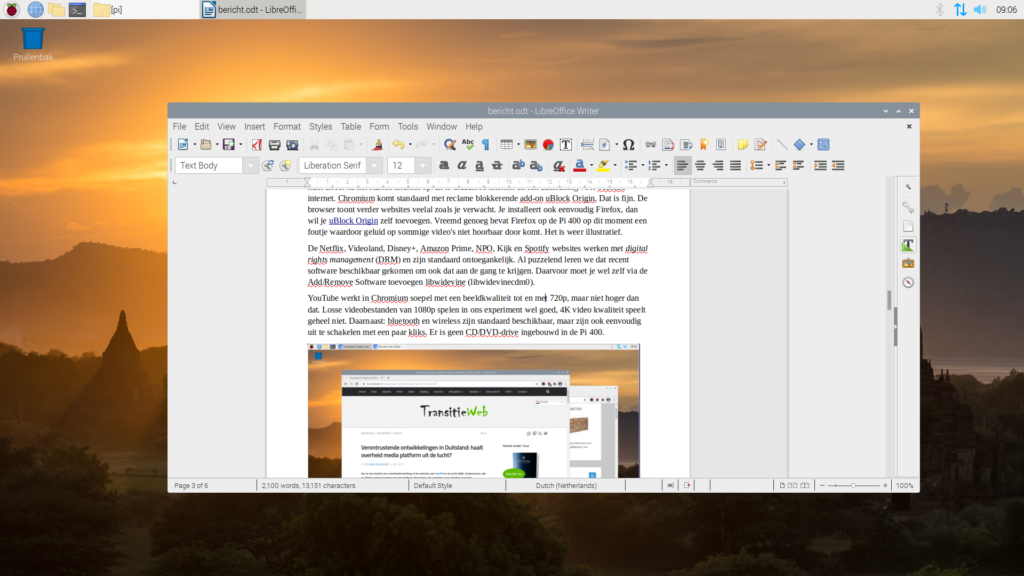Insert a cross-reference
This screenshot has height=576, width=1024.
click(x=722, y=144)
